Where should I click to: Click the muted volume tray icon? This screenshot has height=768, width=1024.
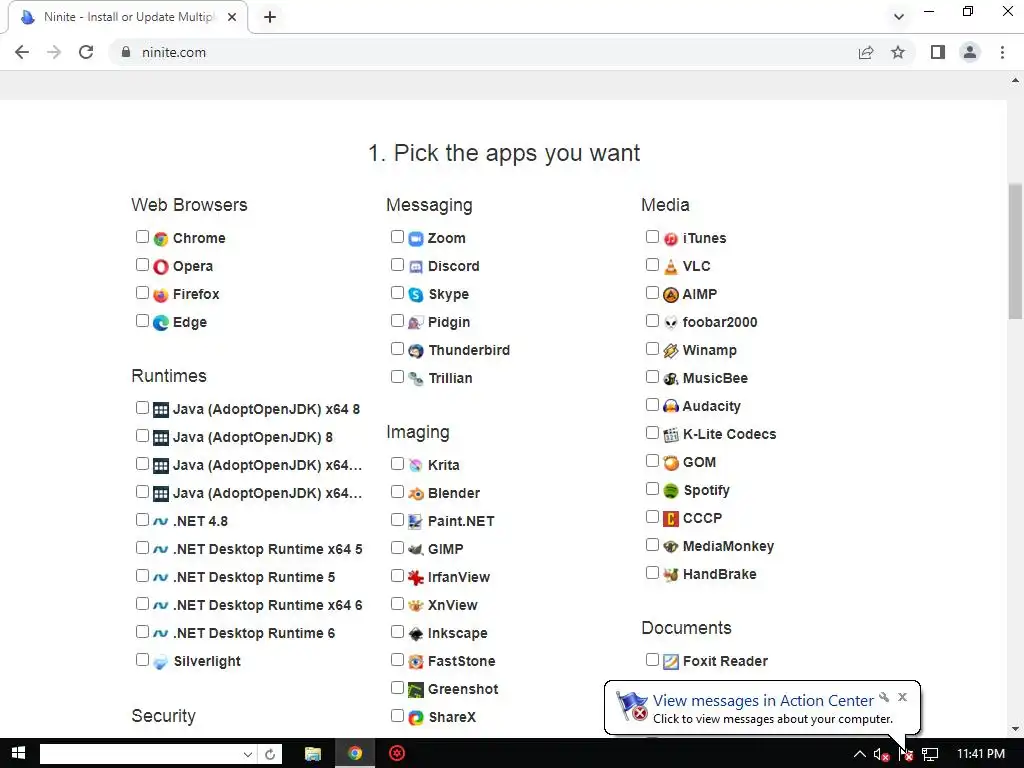(x=881, y=754)
